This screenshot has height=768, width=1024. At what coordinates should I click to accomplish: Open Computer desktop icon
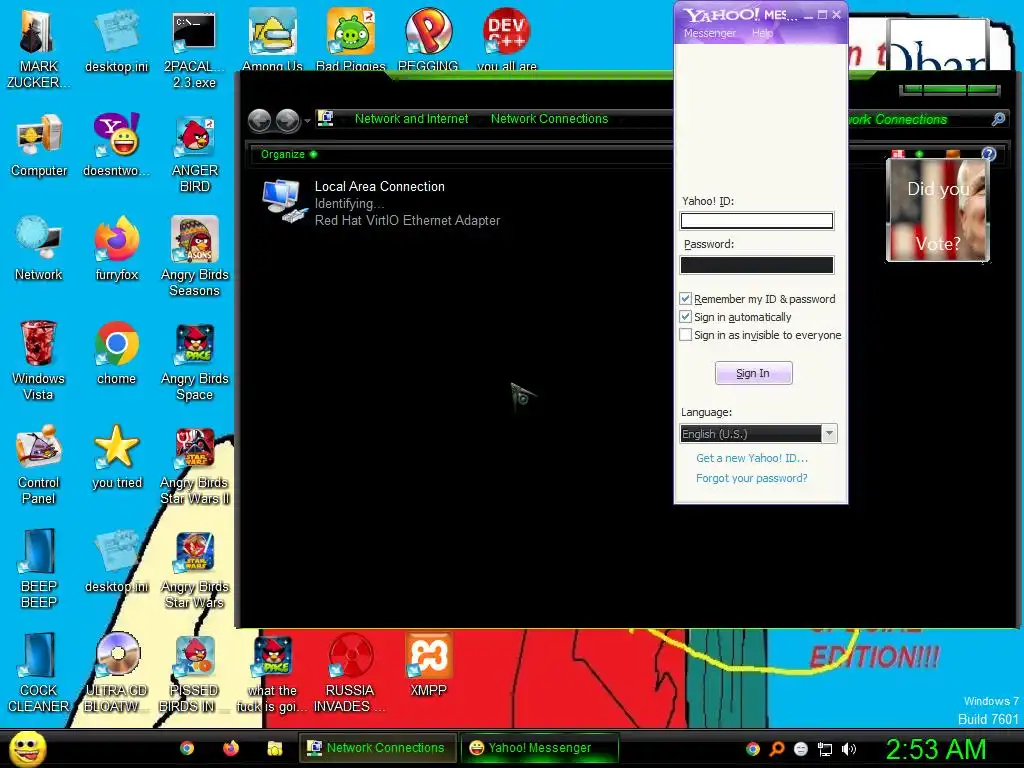pos(39,145)
